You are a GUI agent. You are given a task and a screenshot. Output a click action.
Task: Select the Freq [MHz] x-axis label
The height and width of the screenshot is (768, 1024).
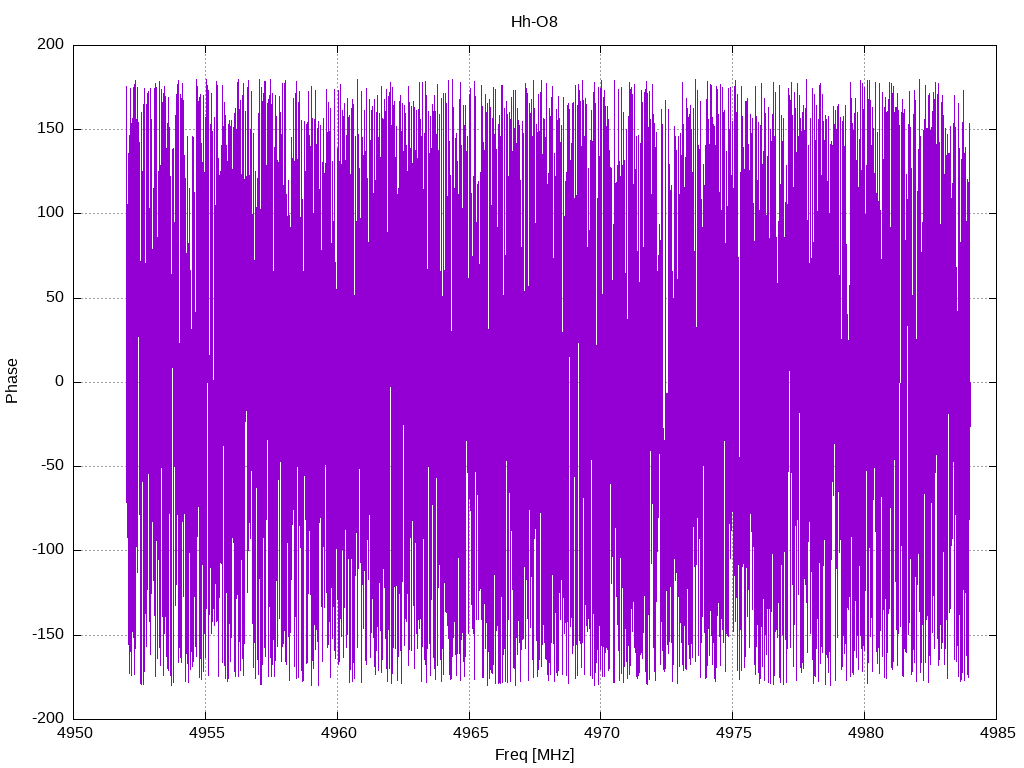click(x=534, y=754)
